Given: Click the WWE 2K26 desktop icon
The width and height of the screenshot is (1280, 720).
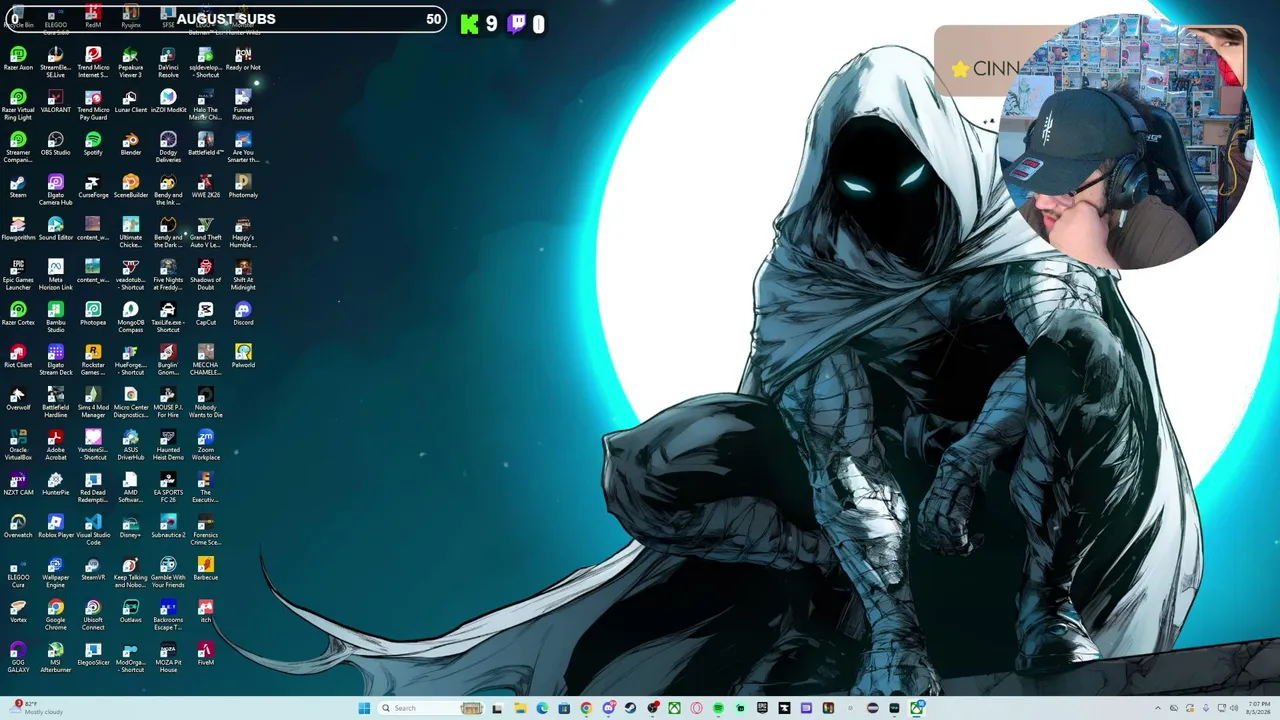Looking at the screenshot, I should tap(206, 187).
